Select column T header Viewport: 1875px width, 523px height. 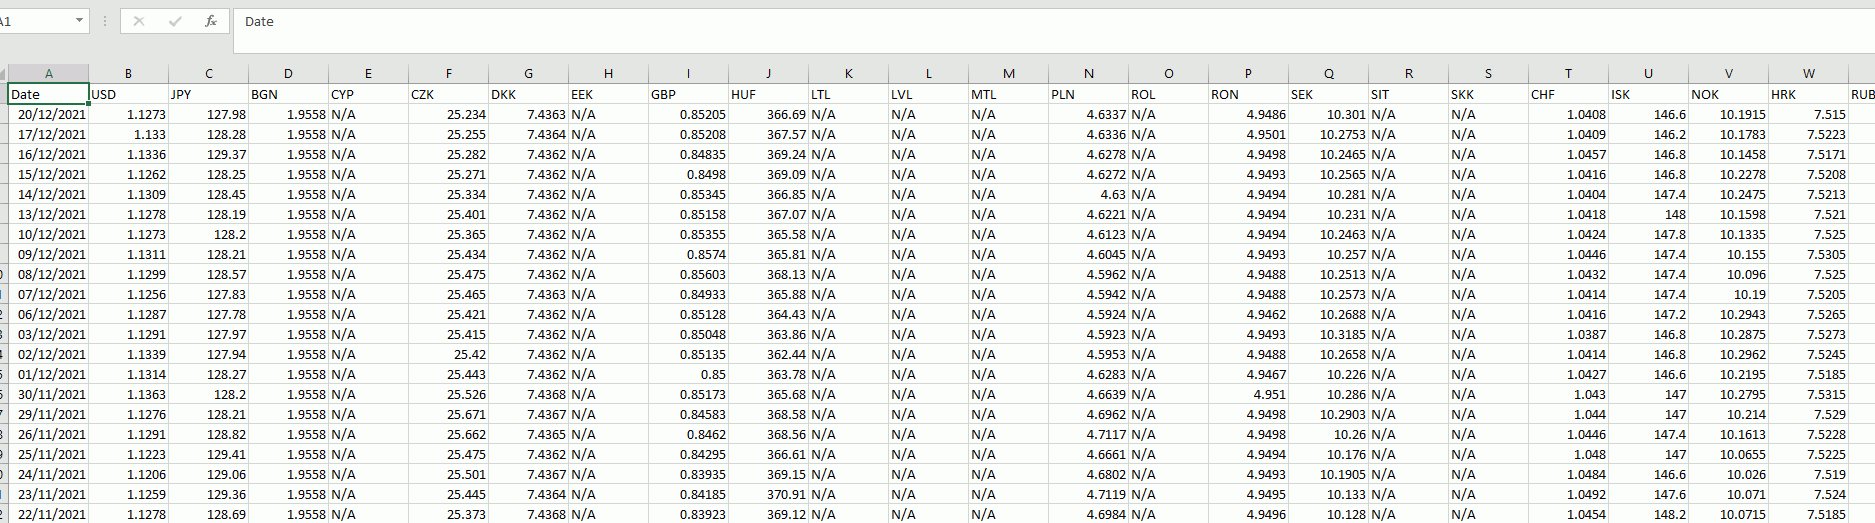point(1568,74)
